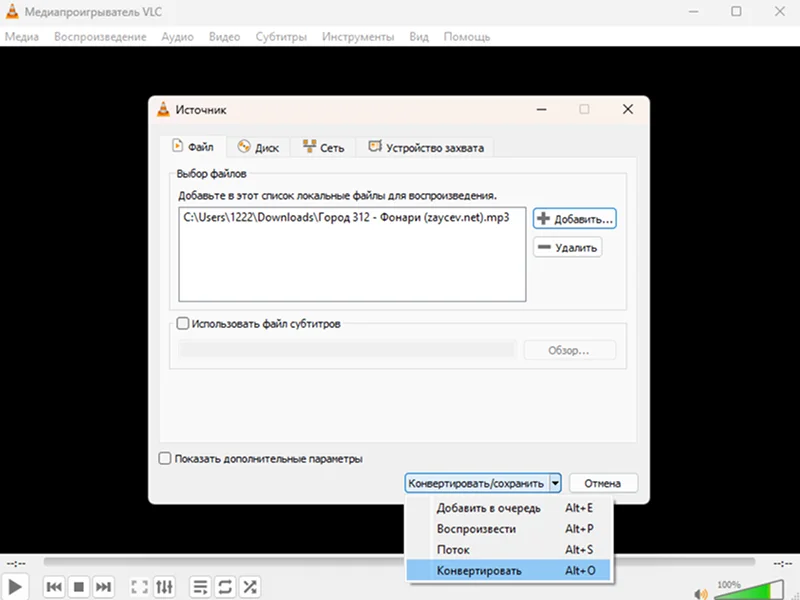Open the Инструменты menu

pos(358,37)
